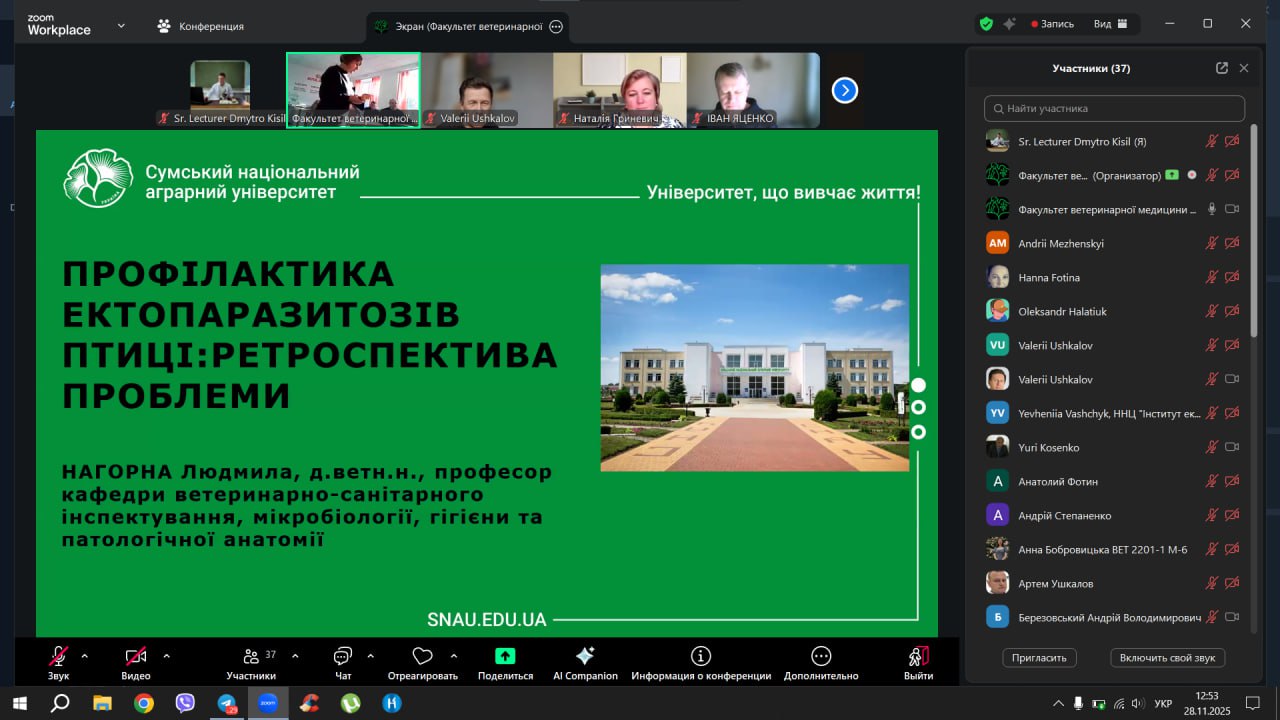
Task: Click the Пригласить invite button
Action: pyautogui.click(x=1039, y=657)
